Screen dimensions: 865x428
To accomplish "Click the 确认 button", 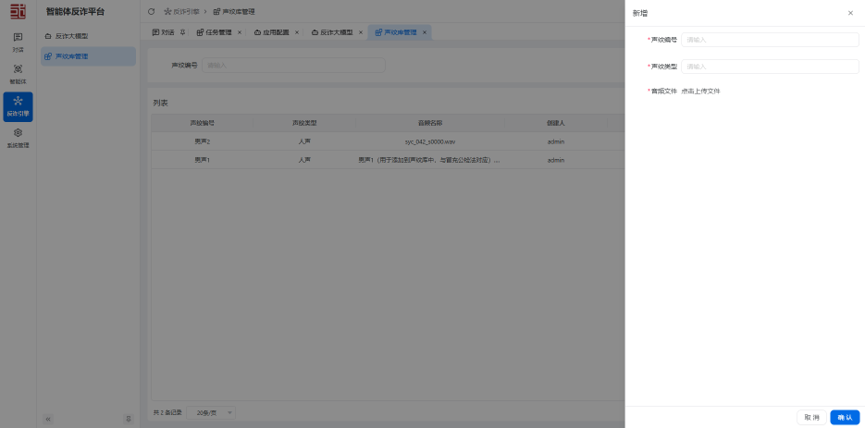I will point(845,418).
